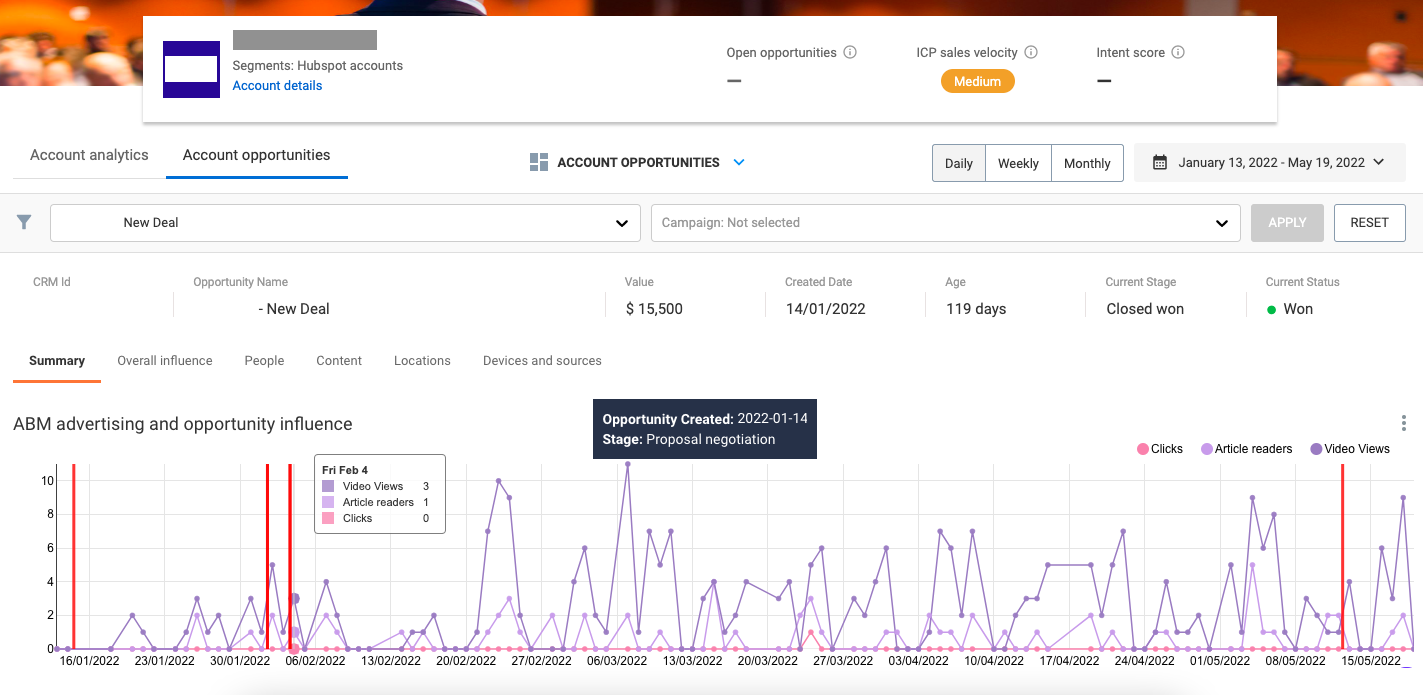Click the filter funnel icon
Viewport: 1423px width, 695px height.
coord(25,222)
